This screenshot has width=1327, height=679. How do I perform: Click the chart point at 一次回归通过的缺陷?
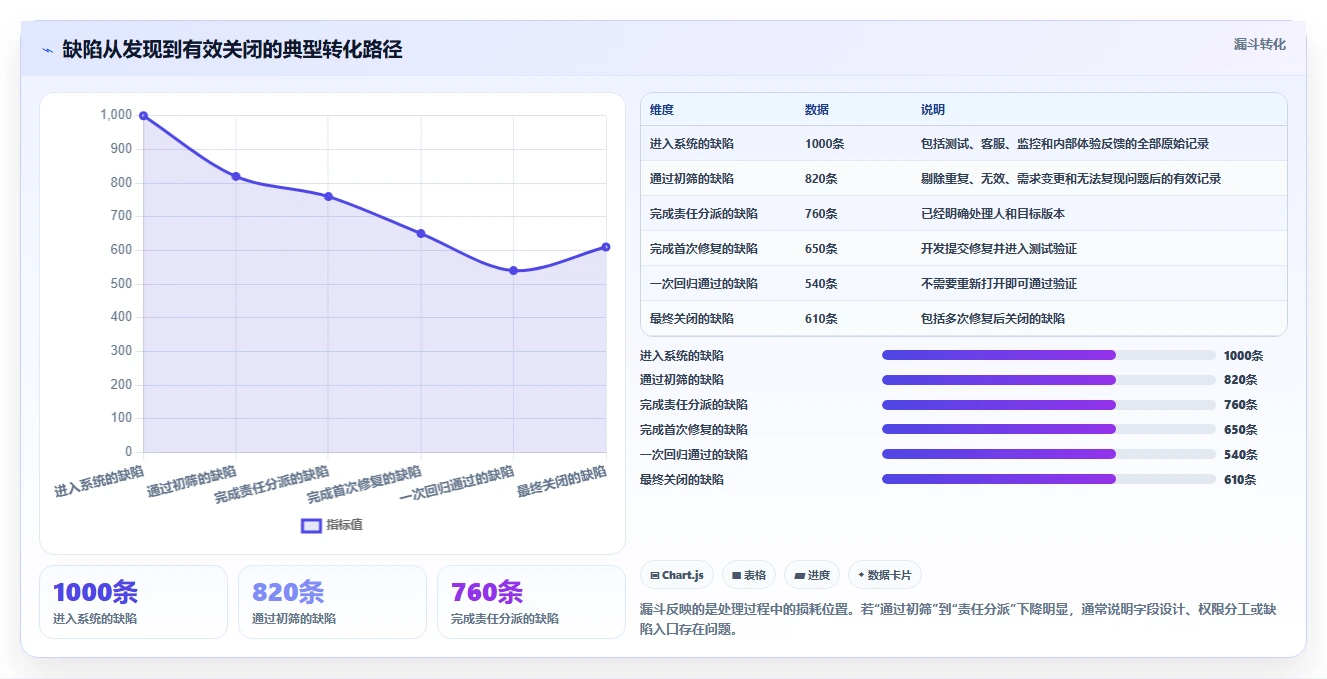pyautogui.click(x=513, y=270)
